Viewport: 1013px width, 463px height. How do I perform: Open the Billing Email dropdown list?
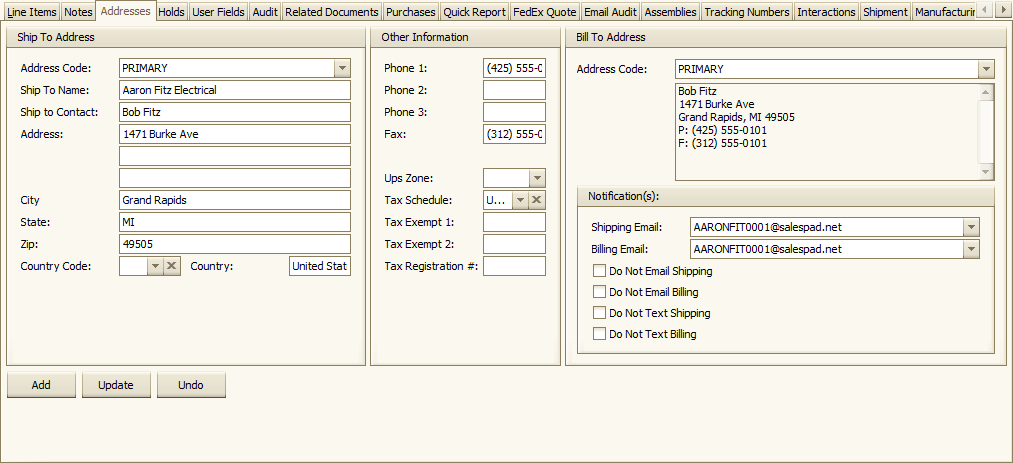coord(971,249)
